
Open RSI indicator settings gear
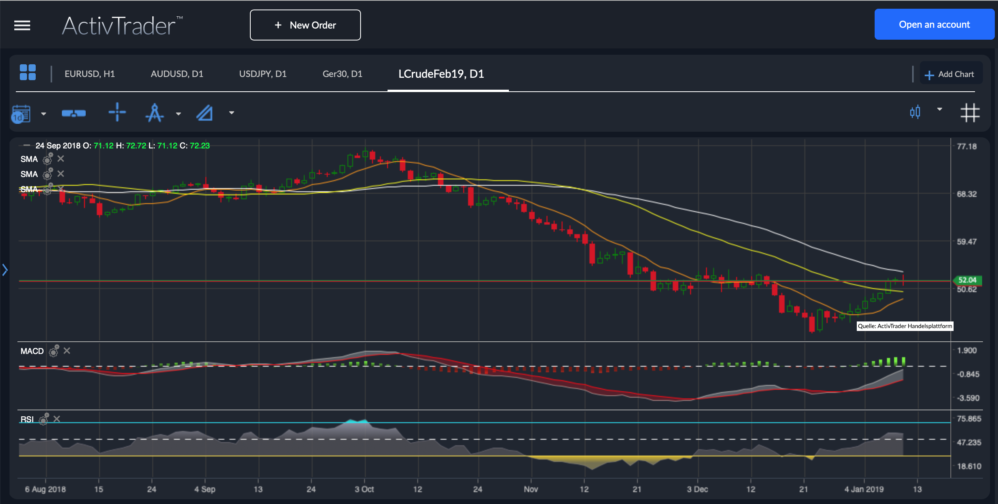44,419
